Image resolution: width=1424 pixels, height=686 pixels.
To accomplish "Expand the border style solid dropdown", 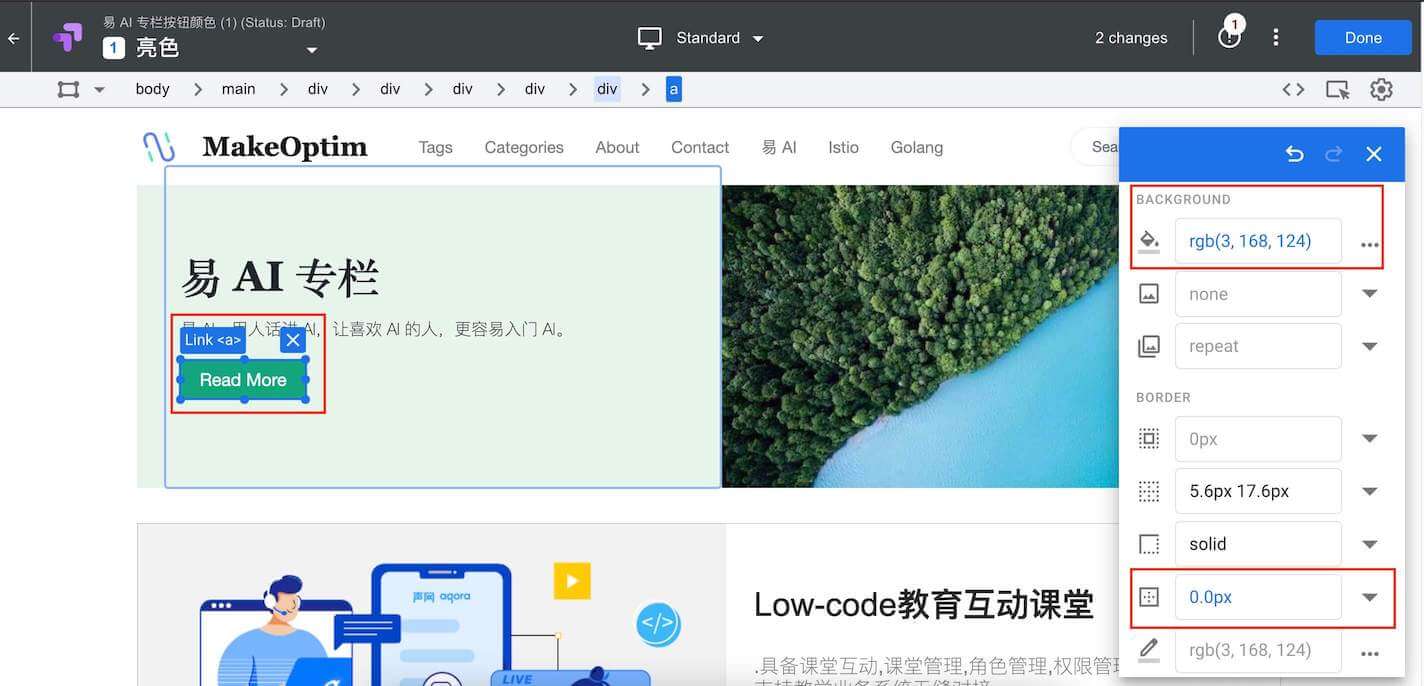I will [x=1369, y=544].
